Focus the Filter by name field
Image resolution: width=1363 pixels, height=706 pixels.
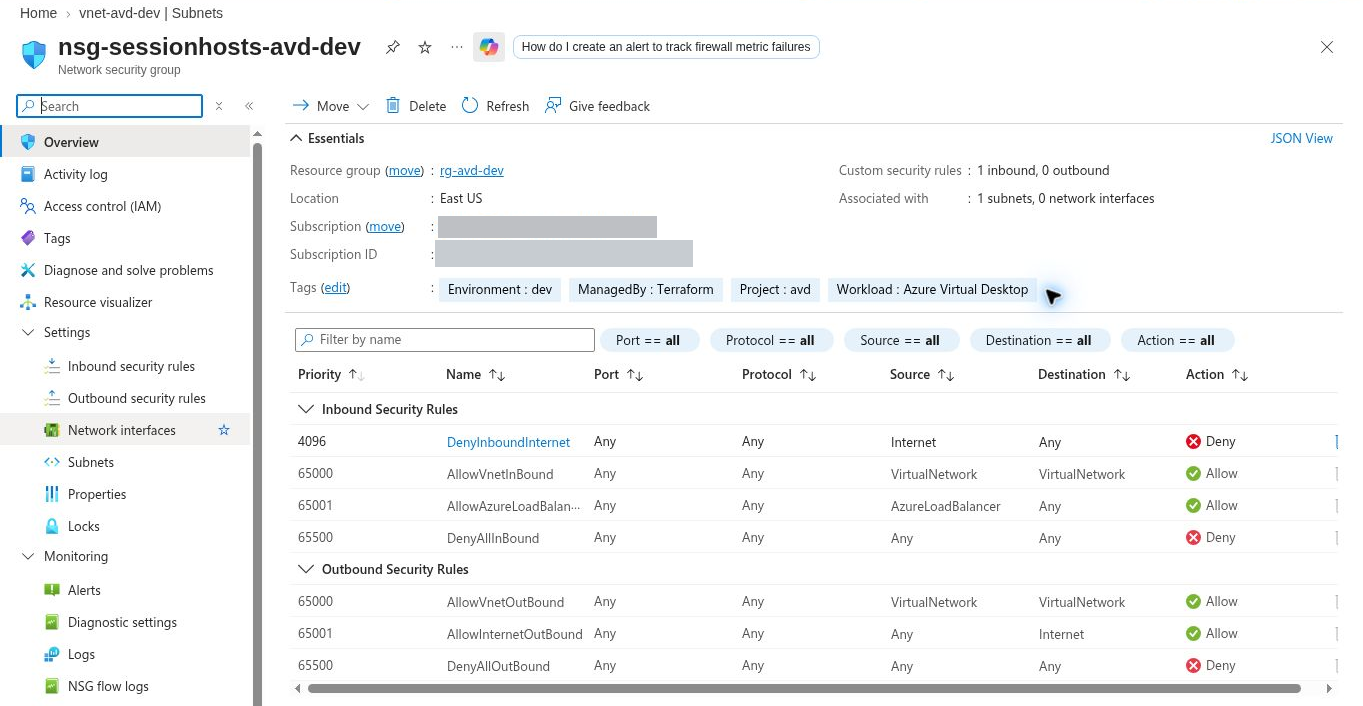[x=445, y=340]
